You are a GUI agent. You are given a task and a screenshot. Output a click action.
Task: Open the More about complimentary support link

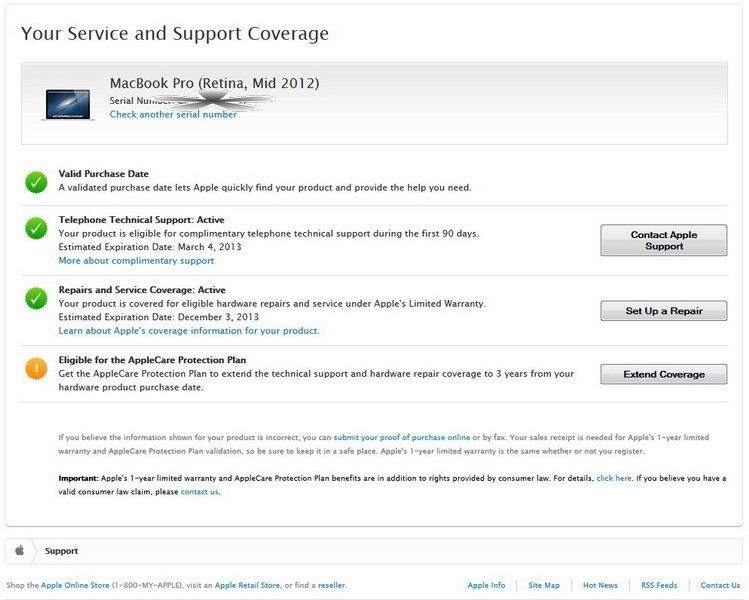click(136, 261)
